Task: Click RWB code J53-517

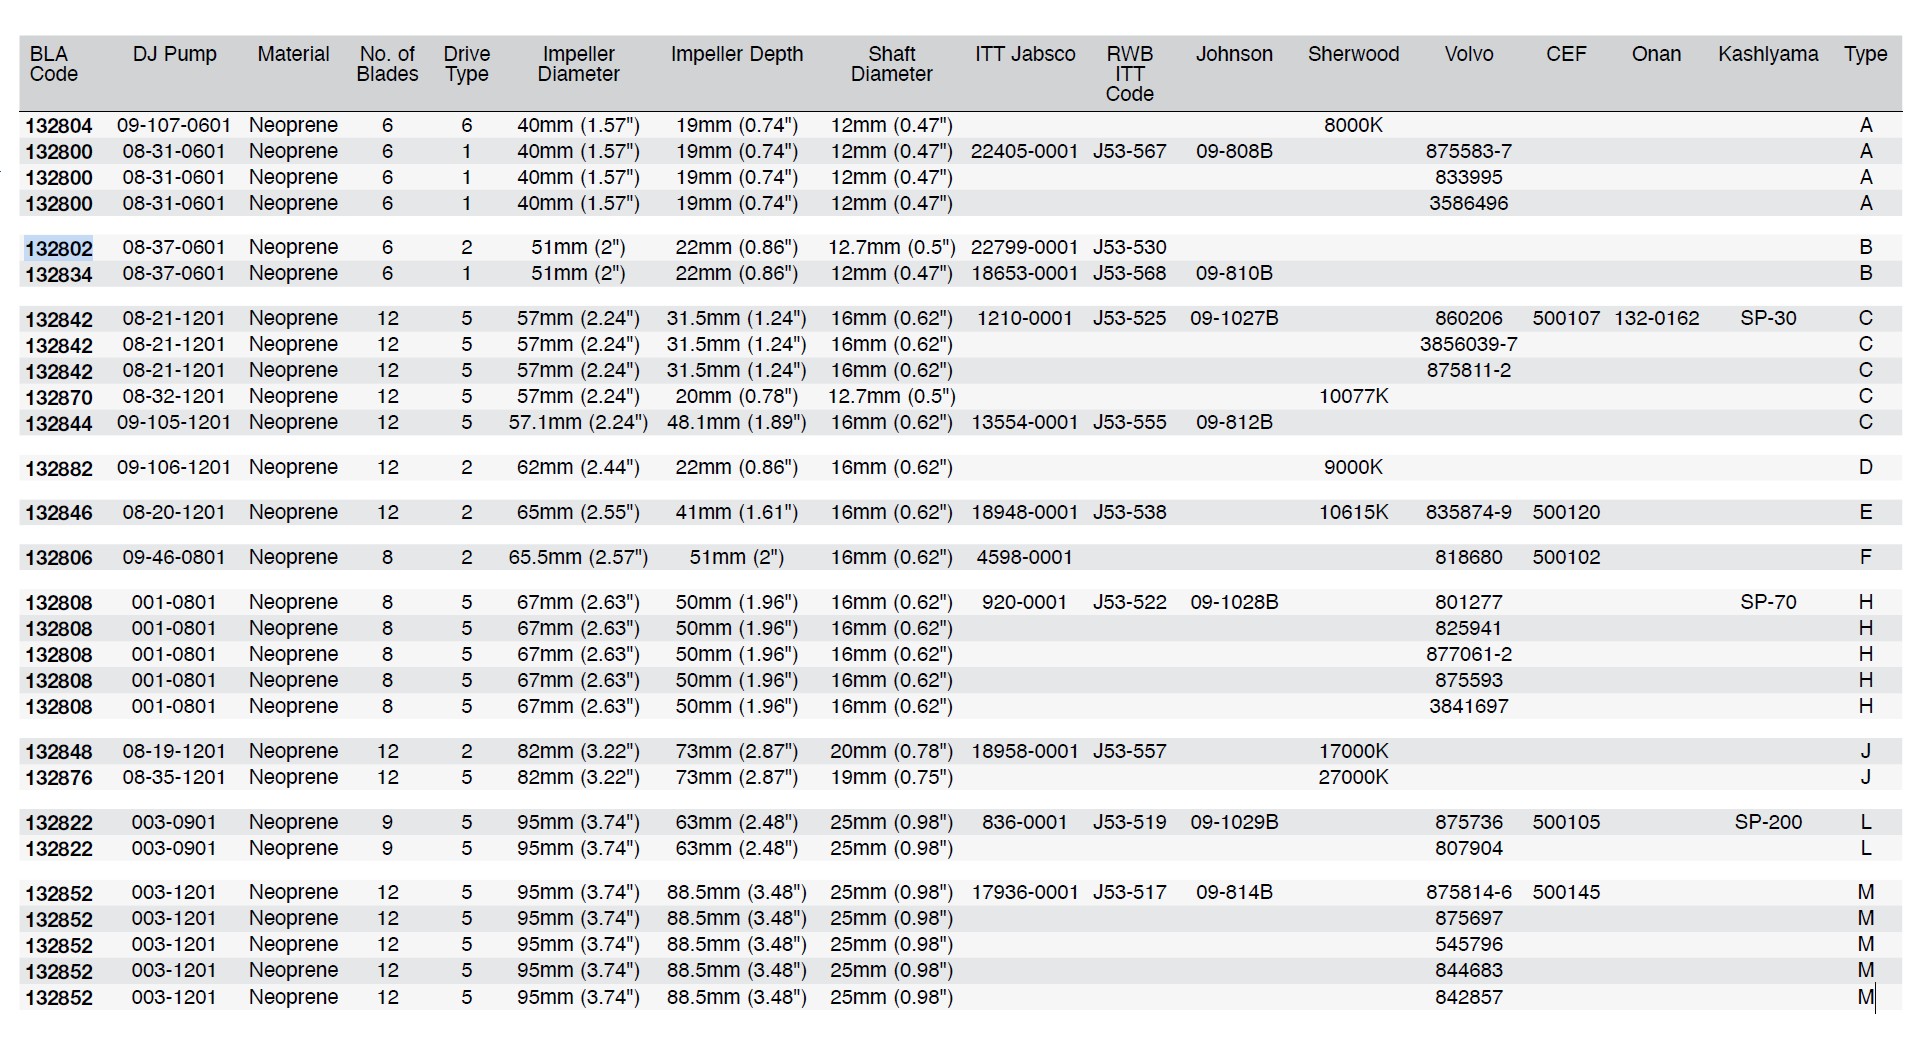Action: pyautogui.click(x=1129, y=893)
